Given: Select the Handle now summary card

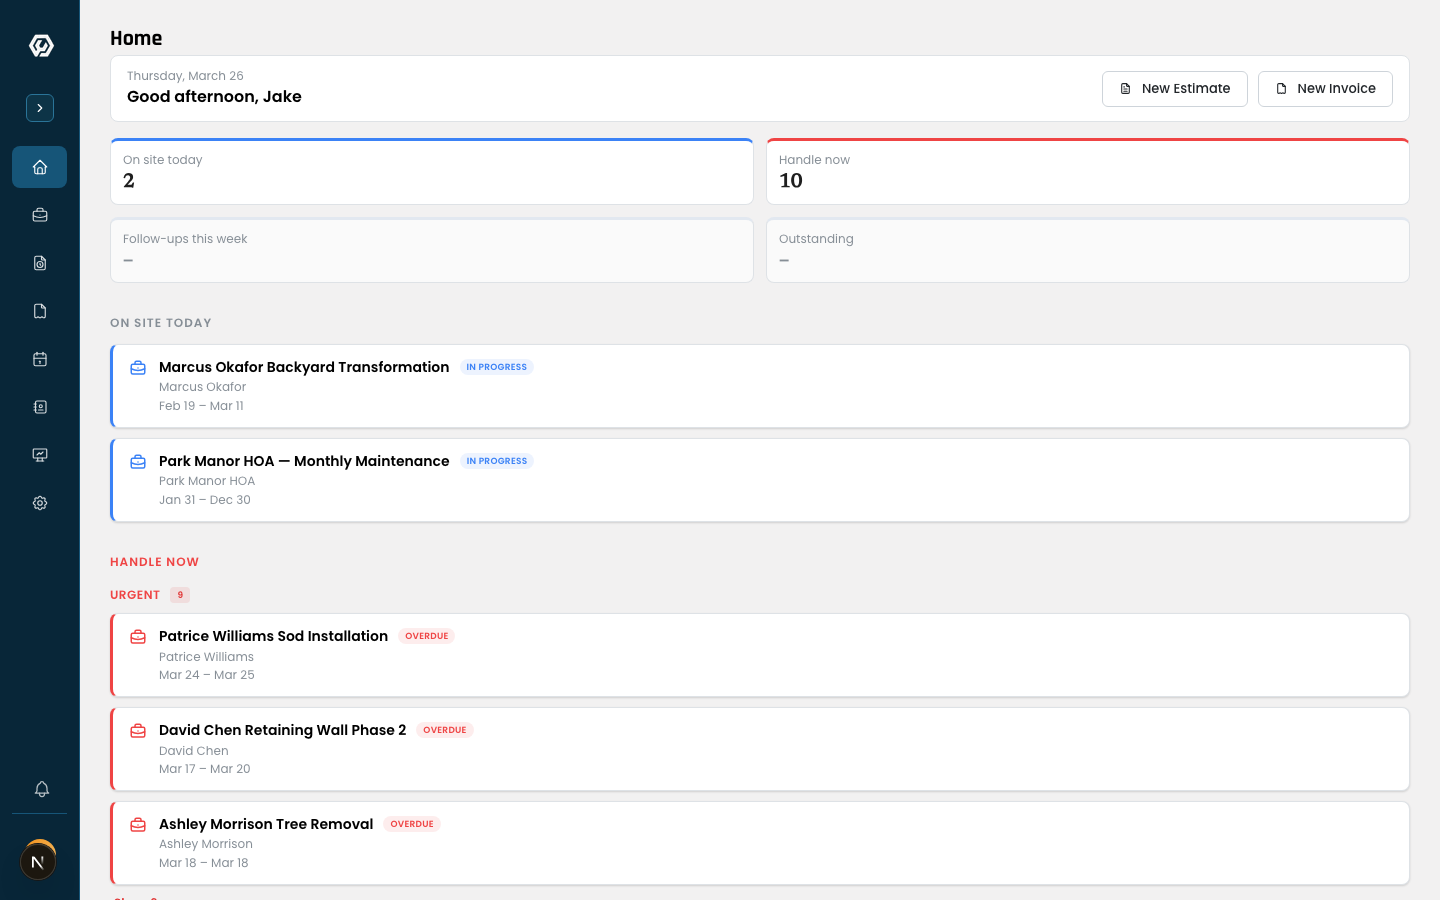Looking at the screenshot, I should 1087,172.
